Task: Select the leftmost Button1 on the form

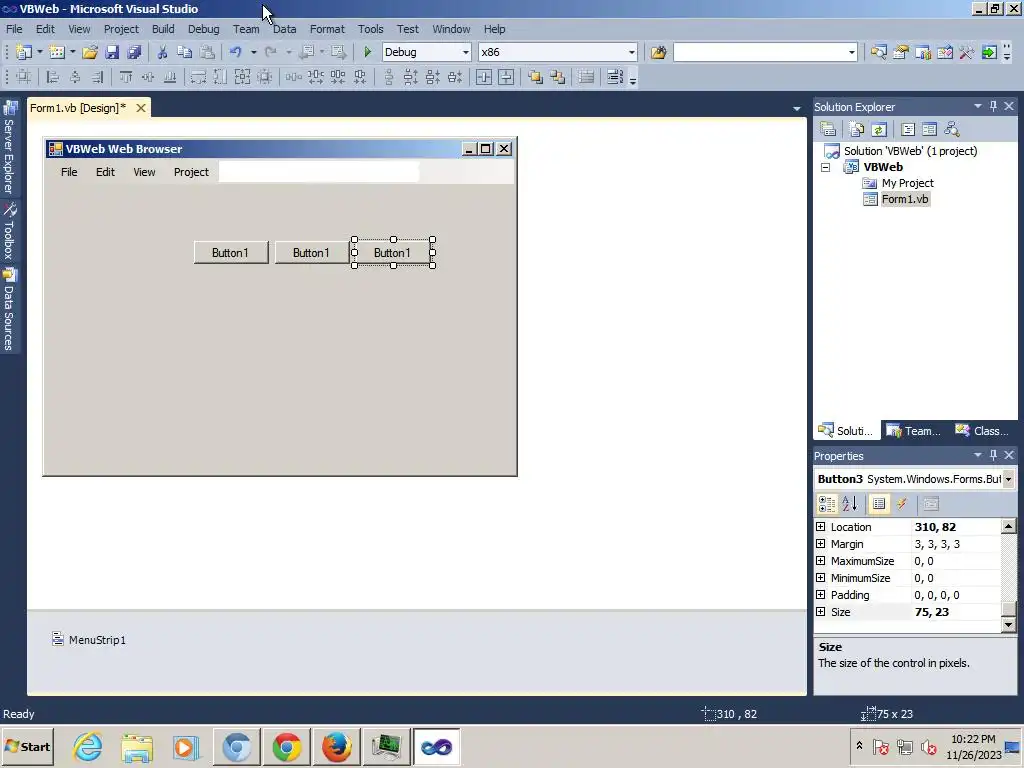Action: [x=231, y=253]
